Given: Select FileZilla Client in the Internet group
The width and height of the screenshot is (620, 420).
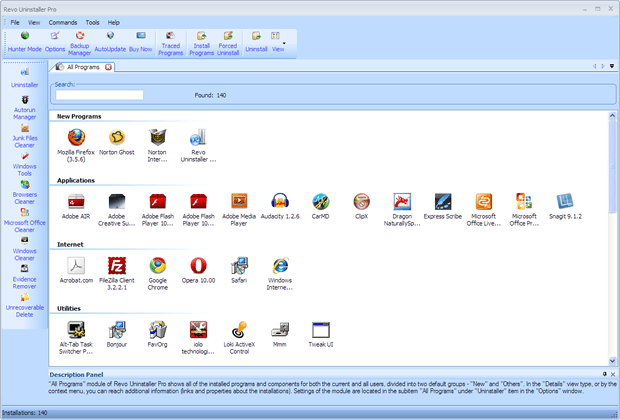Looking at the screenshot, I should click(x=117, y=271).
